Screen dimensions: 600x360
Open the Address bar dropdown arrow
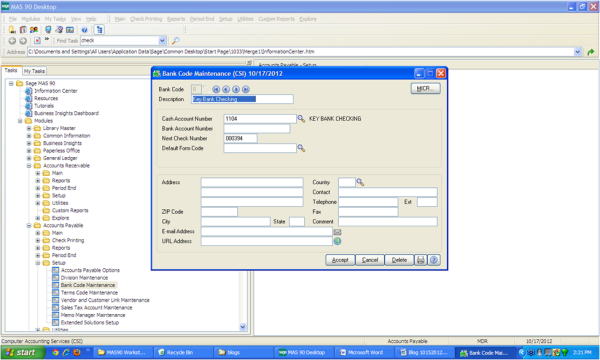[x=577, y=52]
